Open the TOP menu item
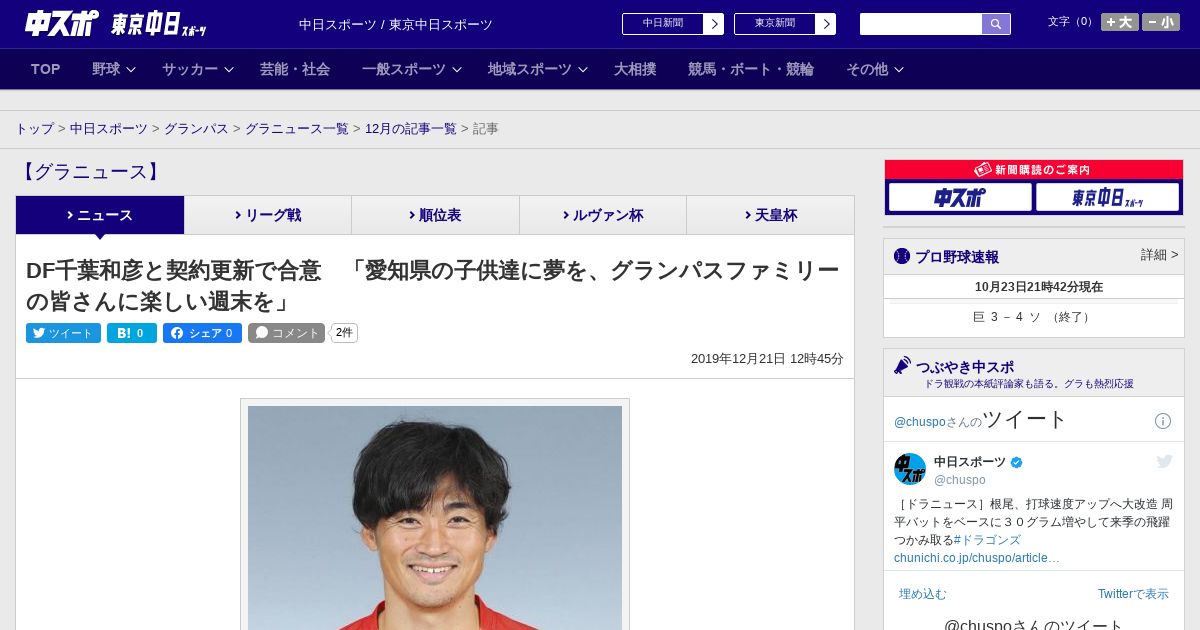The image size is (1200, 630). (46, 69)
